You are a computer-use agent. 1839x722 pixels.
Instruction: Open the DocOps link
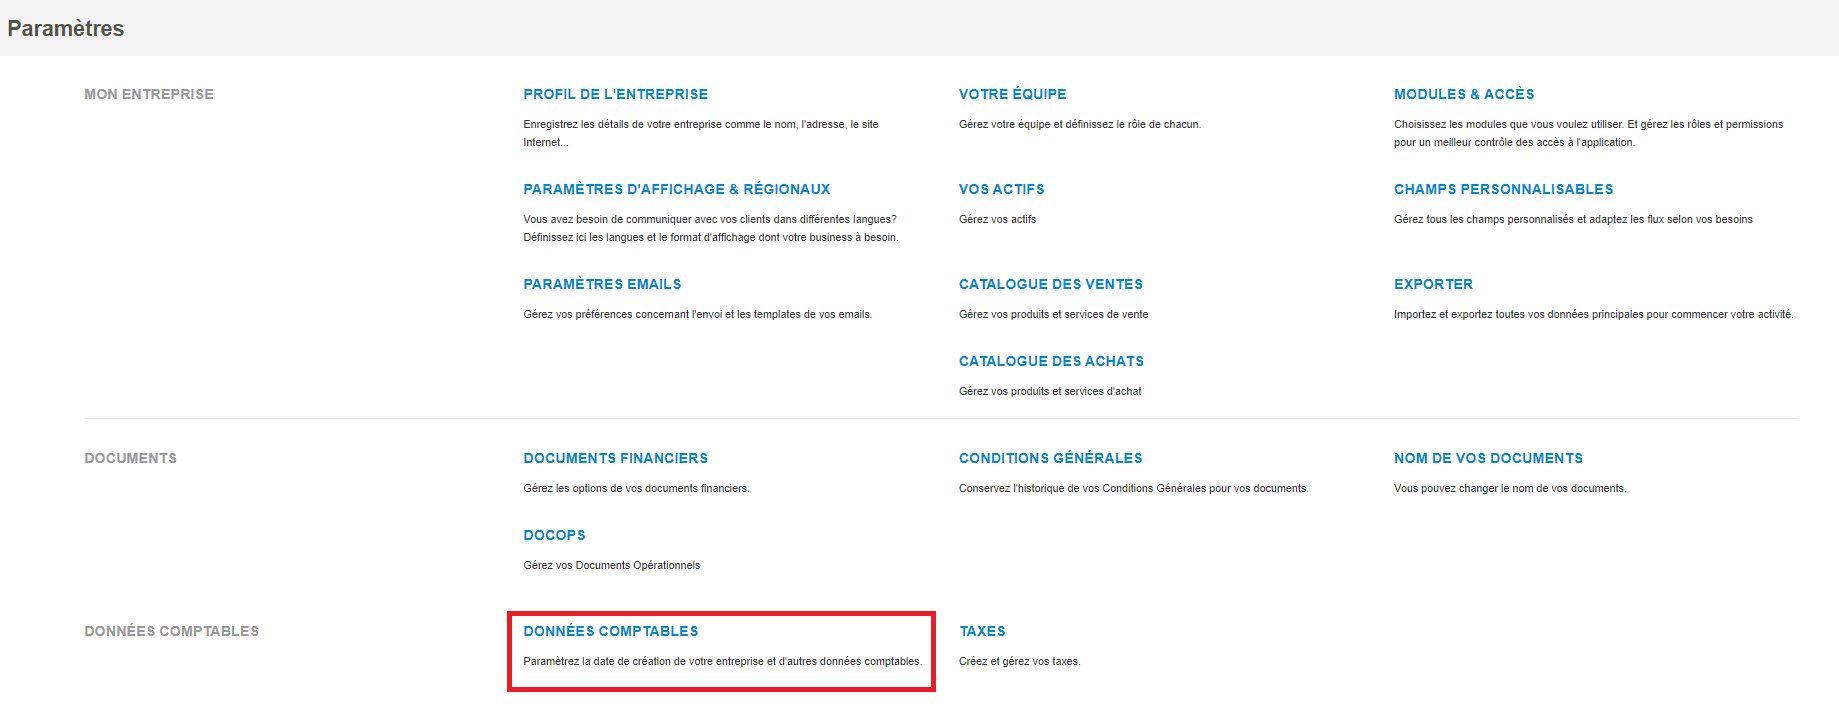554,535
